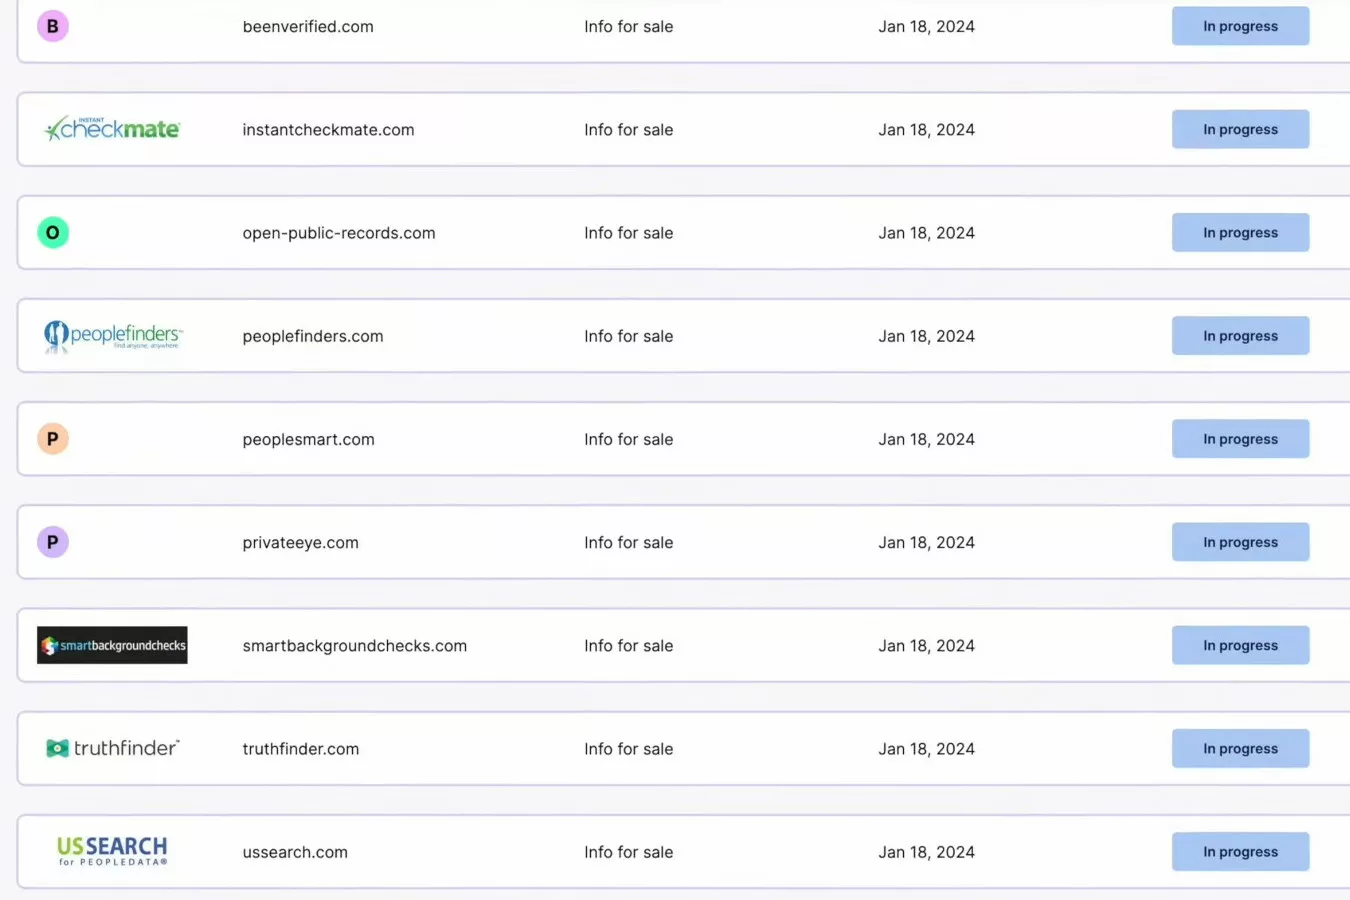The width and height of the screenshot is (1350, 900).
Task: Click the Instant Checkmate logo
Action: click(x=112, y=129)
